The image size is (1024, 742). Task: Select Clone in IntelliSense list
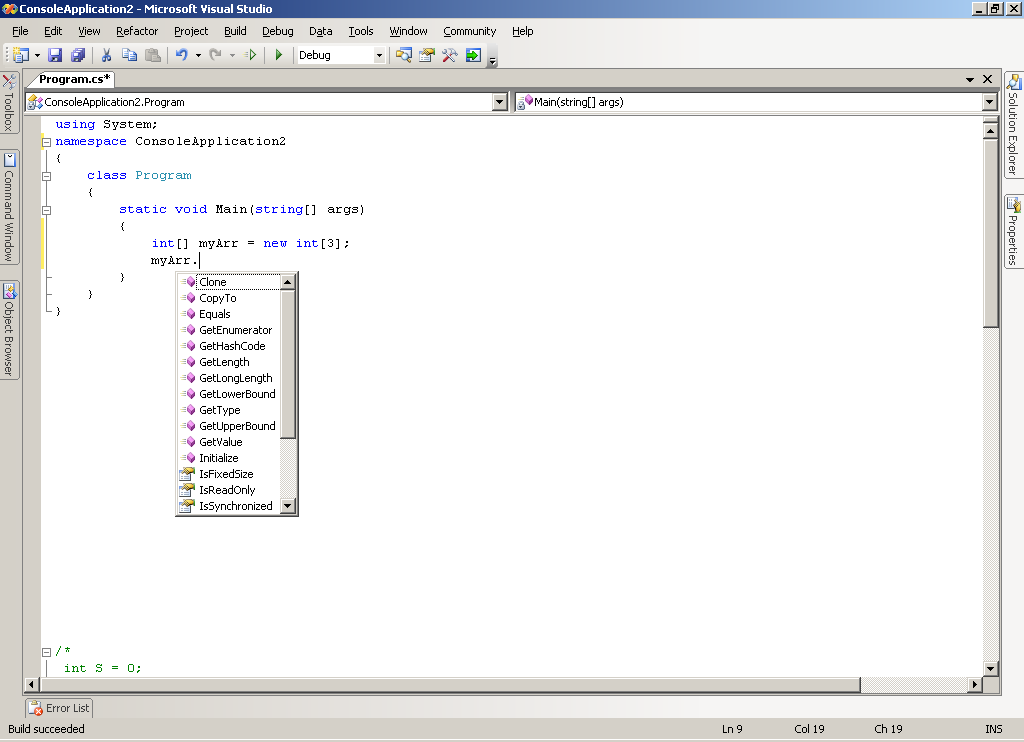229,282
